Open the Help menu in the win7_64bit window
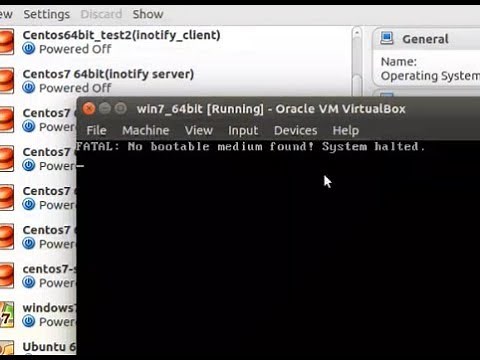 [346, 130]
